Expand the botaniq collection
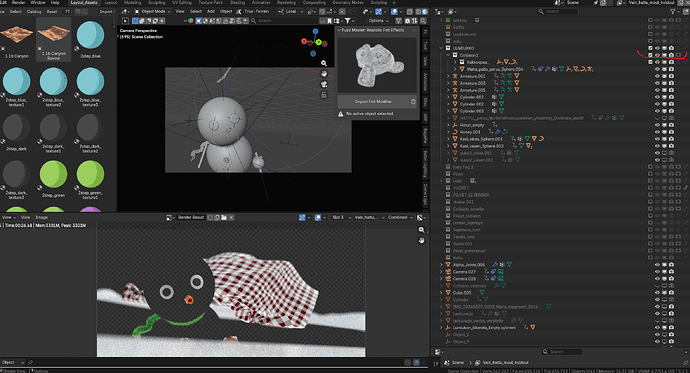The image size is (690, 373). tap(441, 20)
